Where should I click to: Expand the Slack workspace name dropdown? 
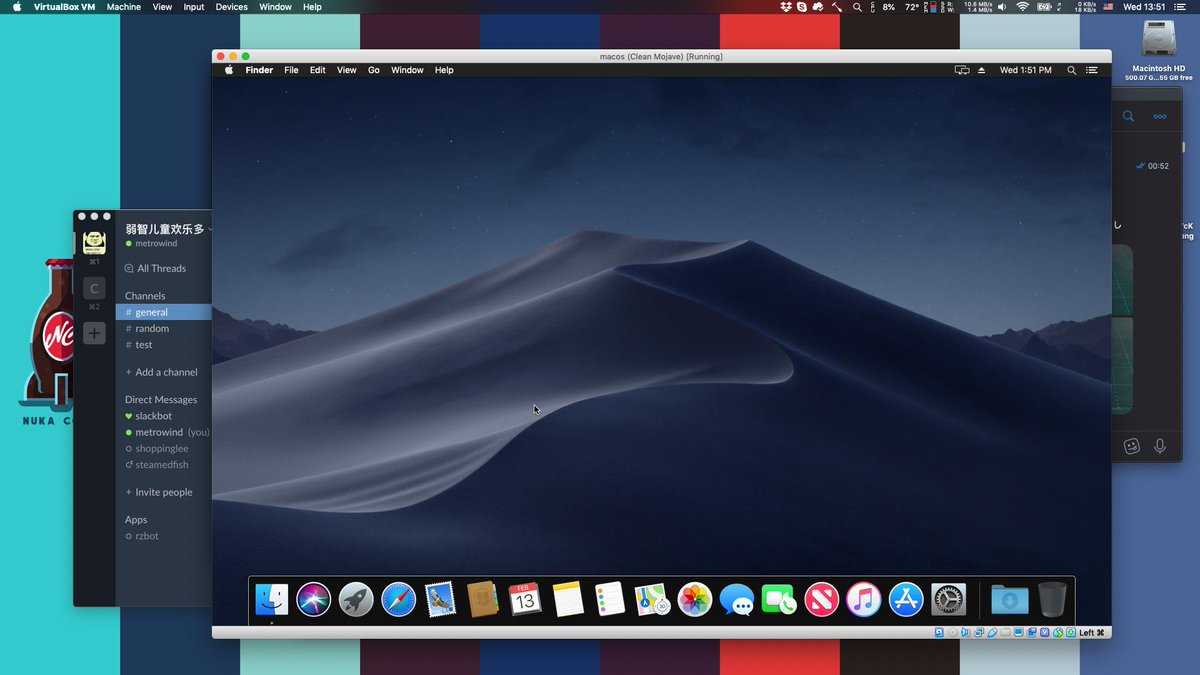pyautogui.click(x=168, y=229)
